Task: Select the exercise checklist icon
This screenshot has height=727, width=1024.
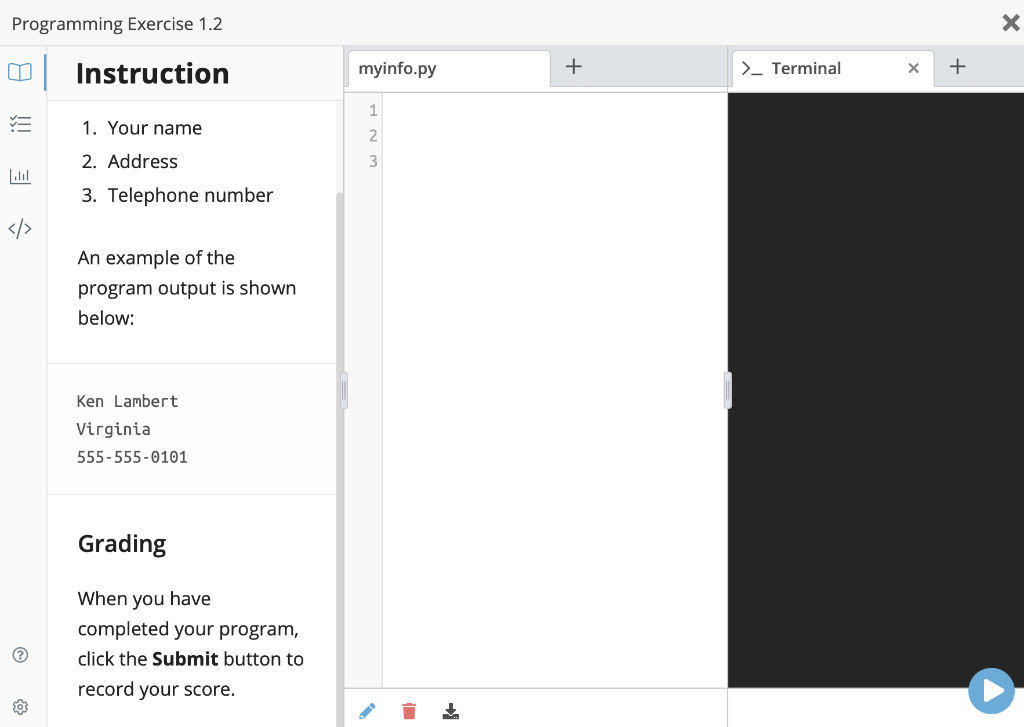Action: coord(21,123)
